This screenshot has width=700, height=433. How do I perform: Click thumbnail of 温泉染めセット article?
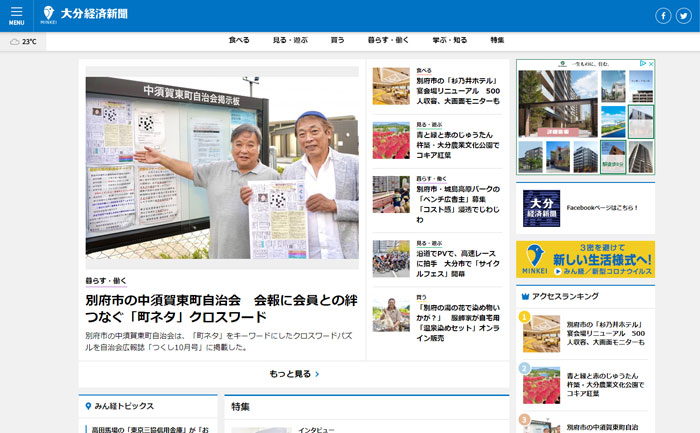pyautogui.click(x=391, y=315)
